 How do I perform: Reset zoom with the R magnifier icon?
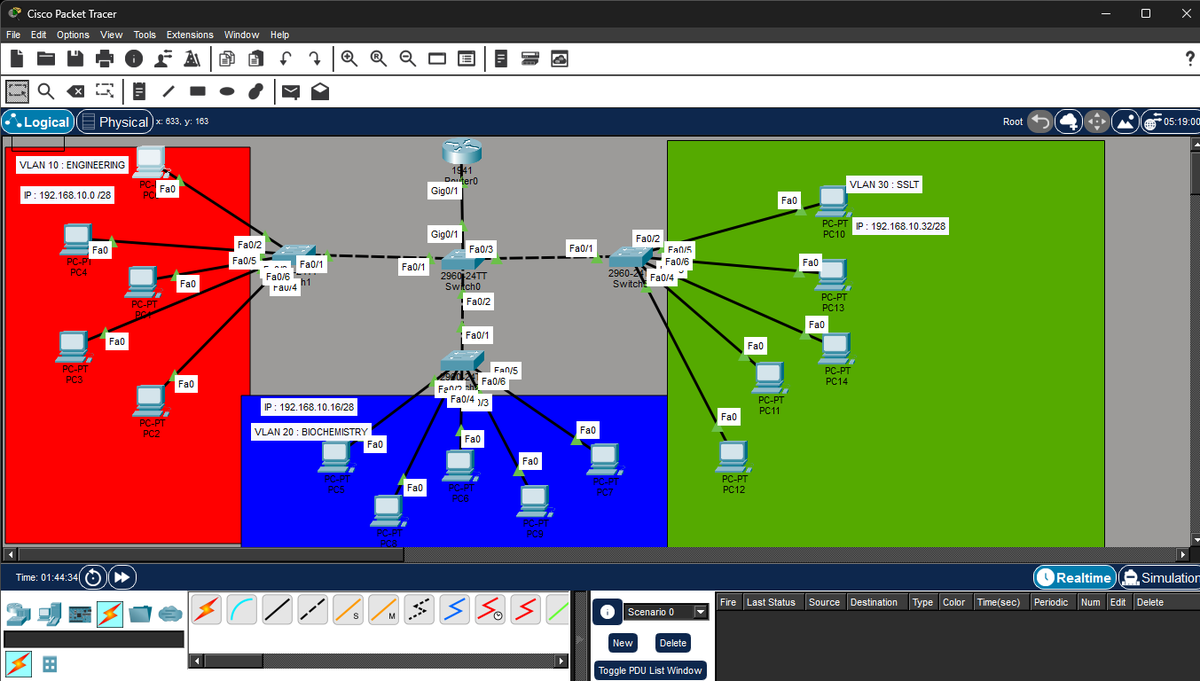coord(379,59)
